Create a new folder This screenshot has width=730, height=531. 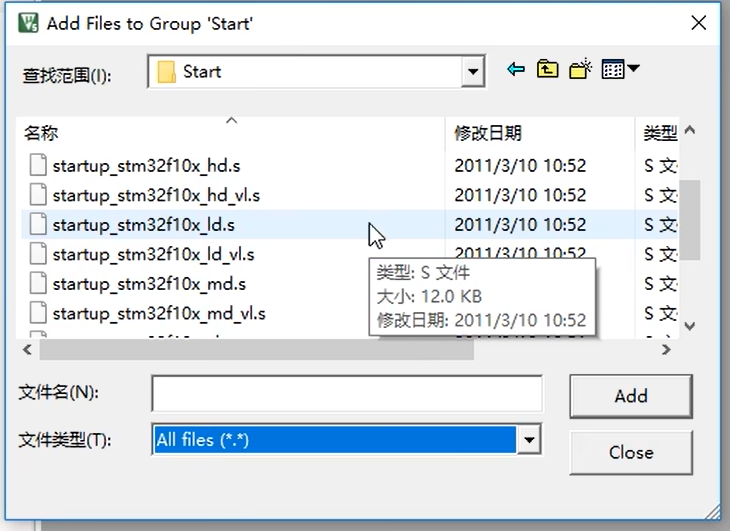coord(580,69)
